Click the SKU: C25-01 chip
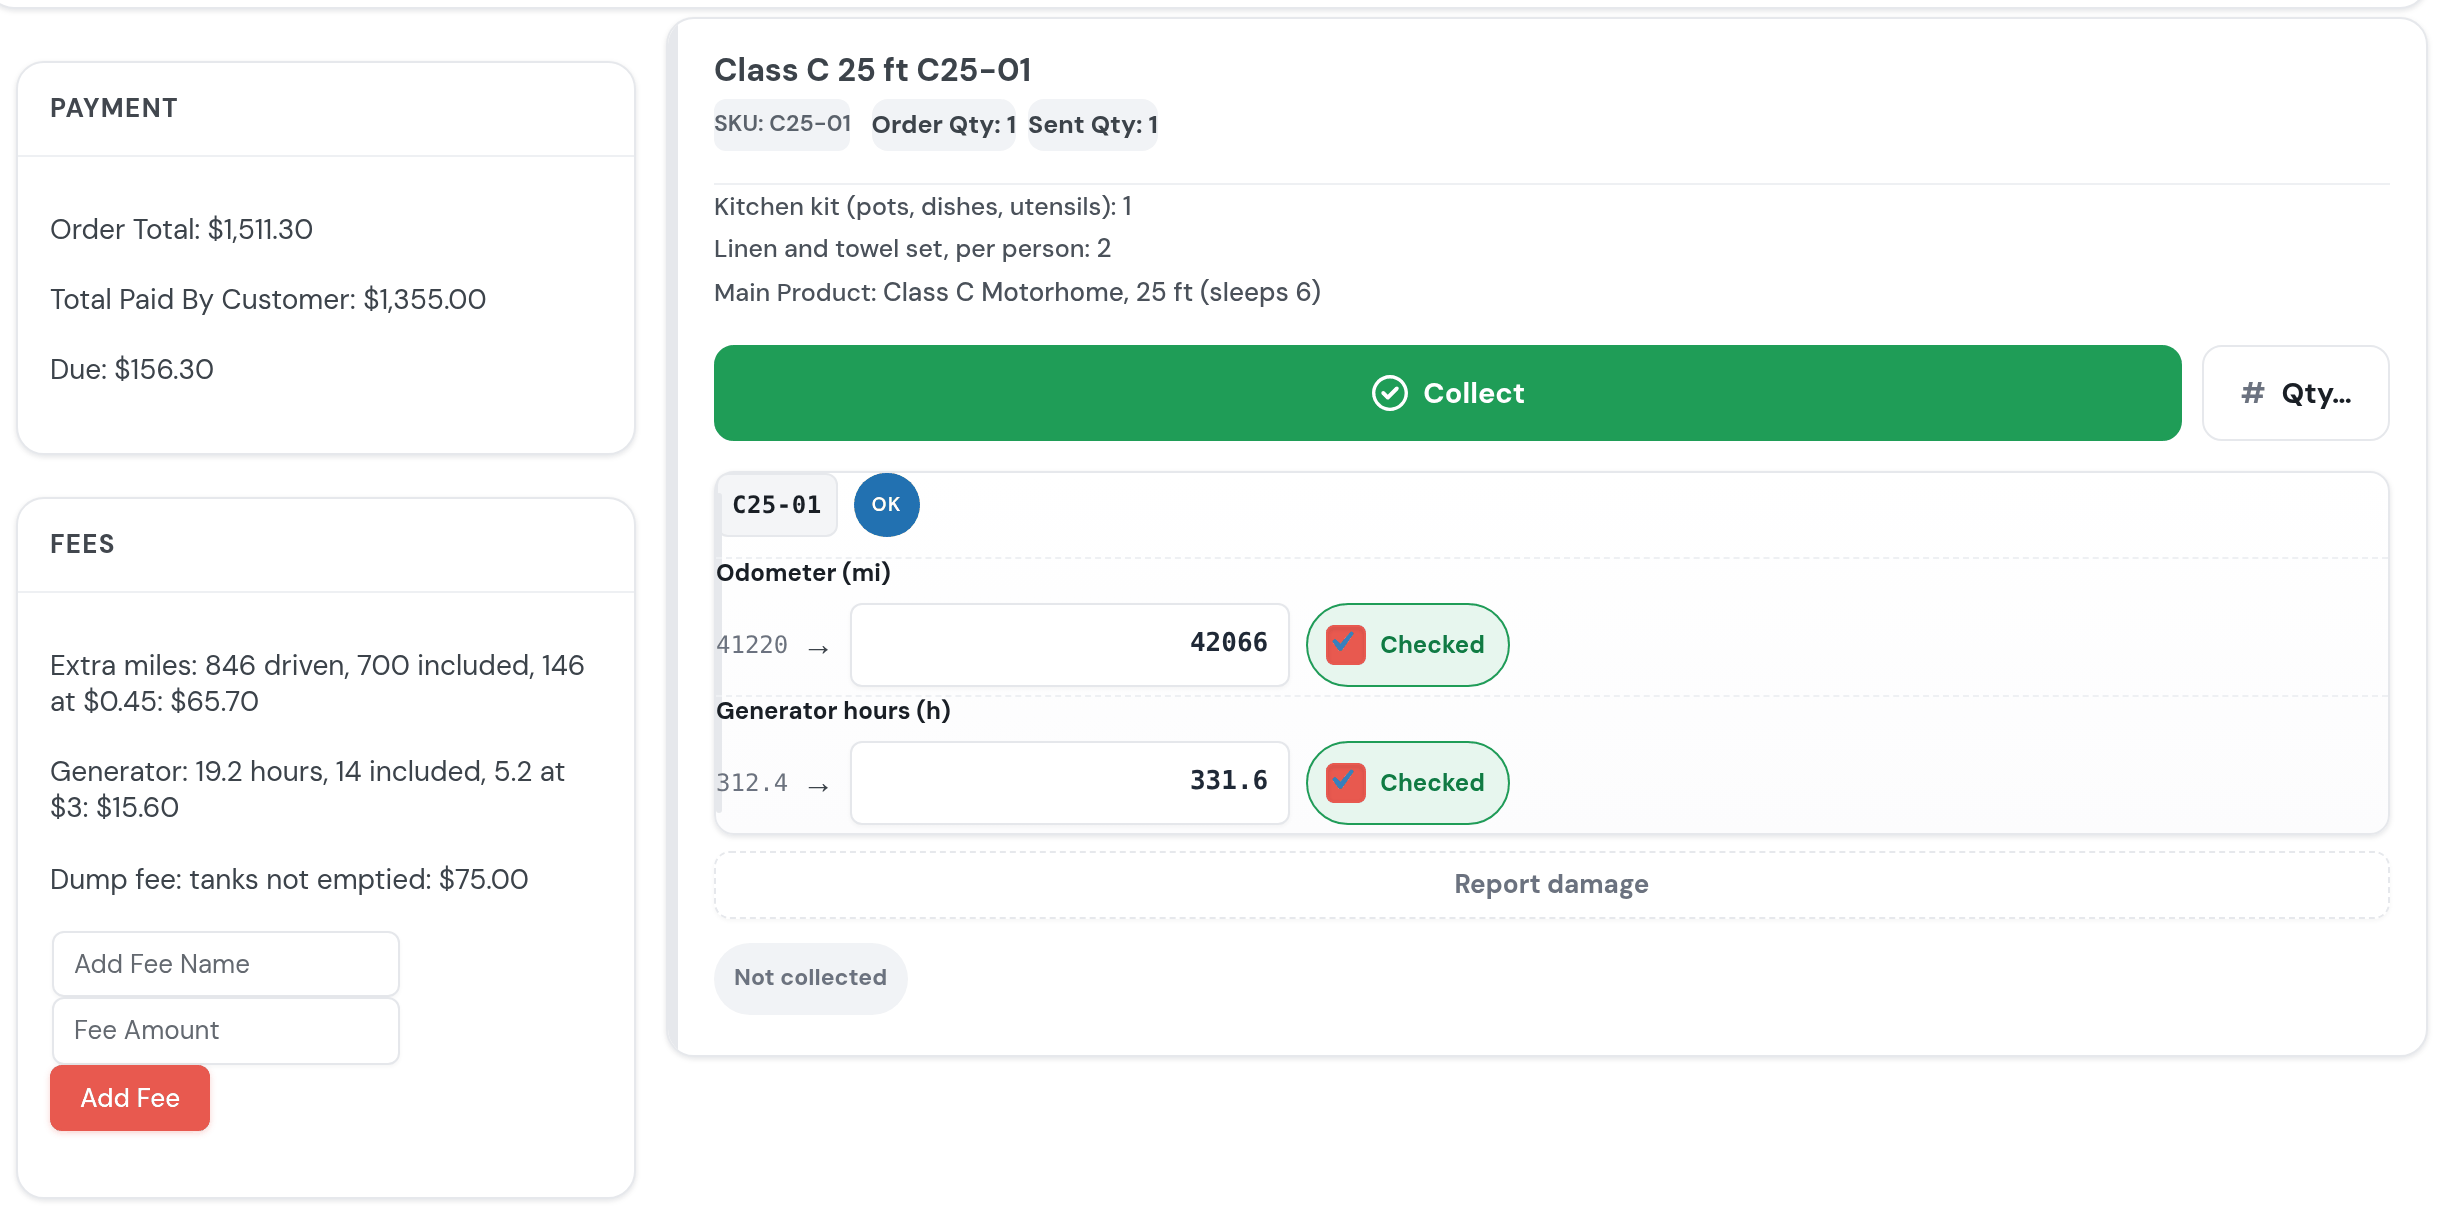This screenshot has height=1212, width=2444. [782, 124]
